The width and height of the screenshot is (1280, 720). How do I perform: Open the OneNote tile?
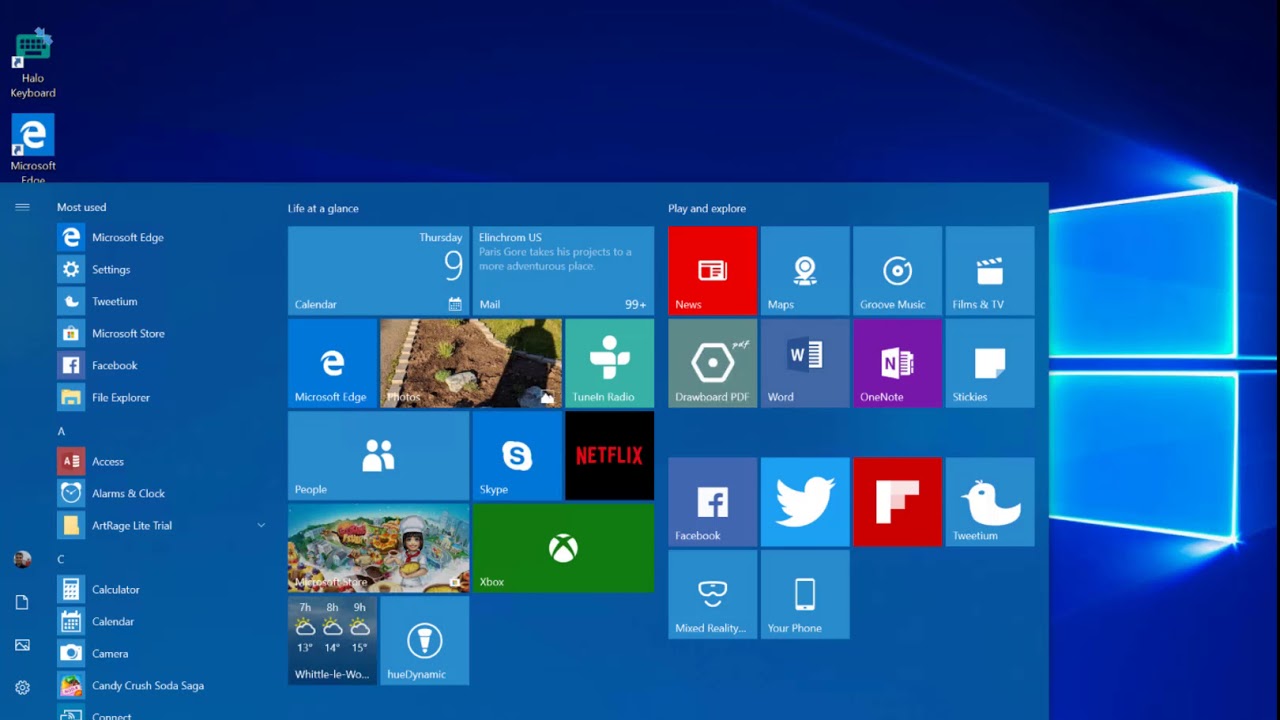tap(897, 363)
